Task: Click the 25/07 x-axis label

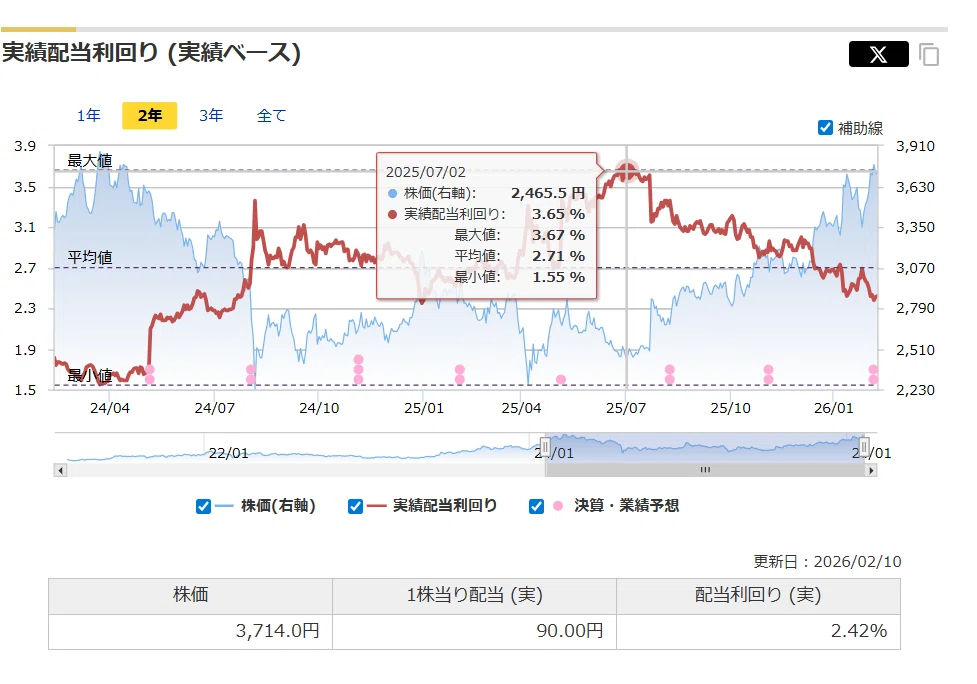Action: [x=626, y=409]
